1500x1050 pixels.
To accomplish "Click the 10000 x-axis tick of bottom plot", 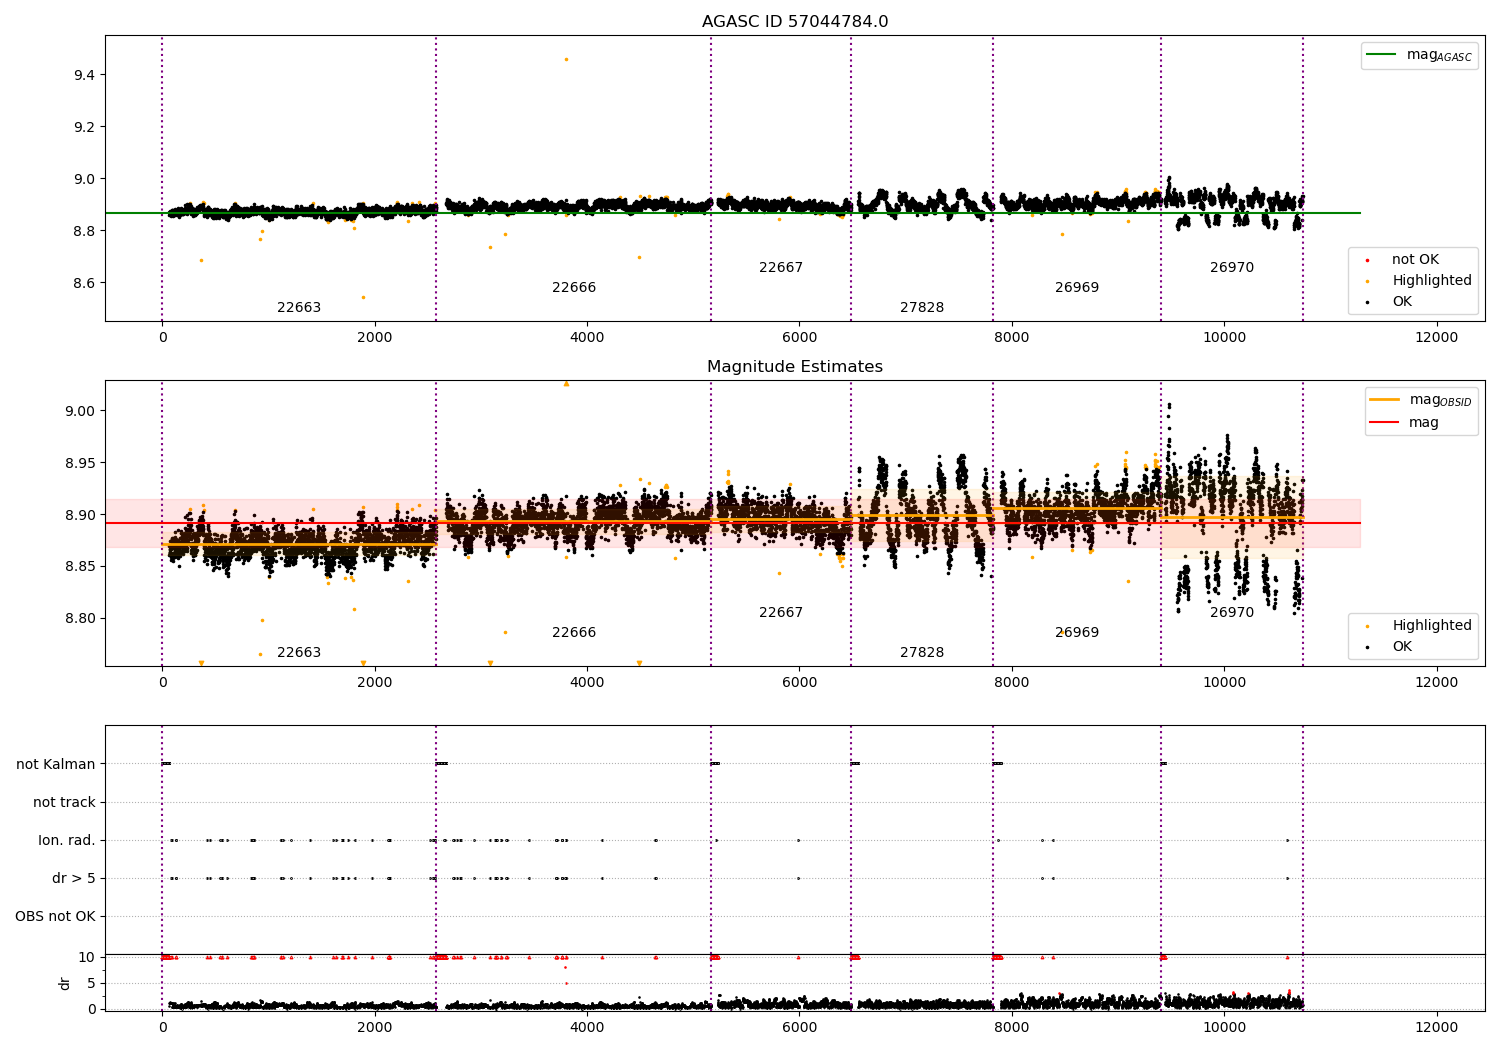I will [x=1224, y=1026].
